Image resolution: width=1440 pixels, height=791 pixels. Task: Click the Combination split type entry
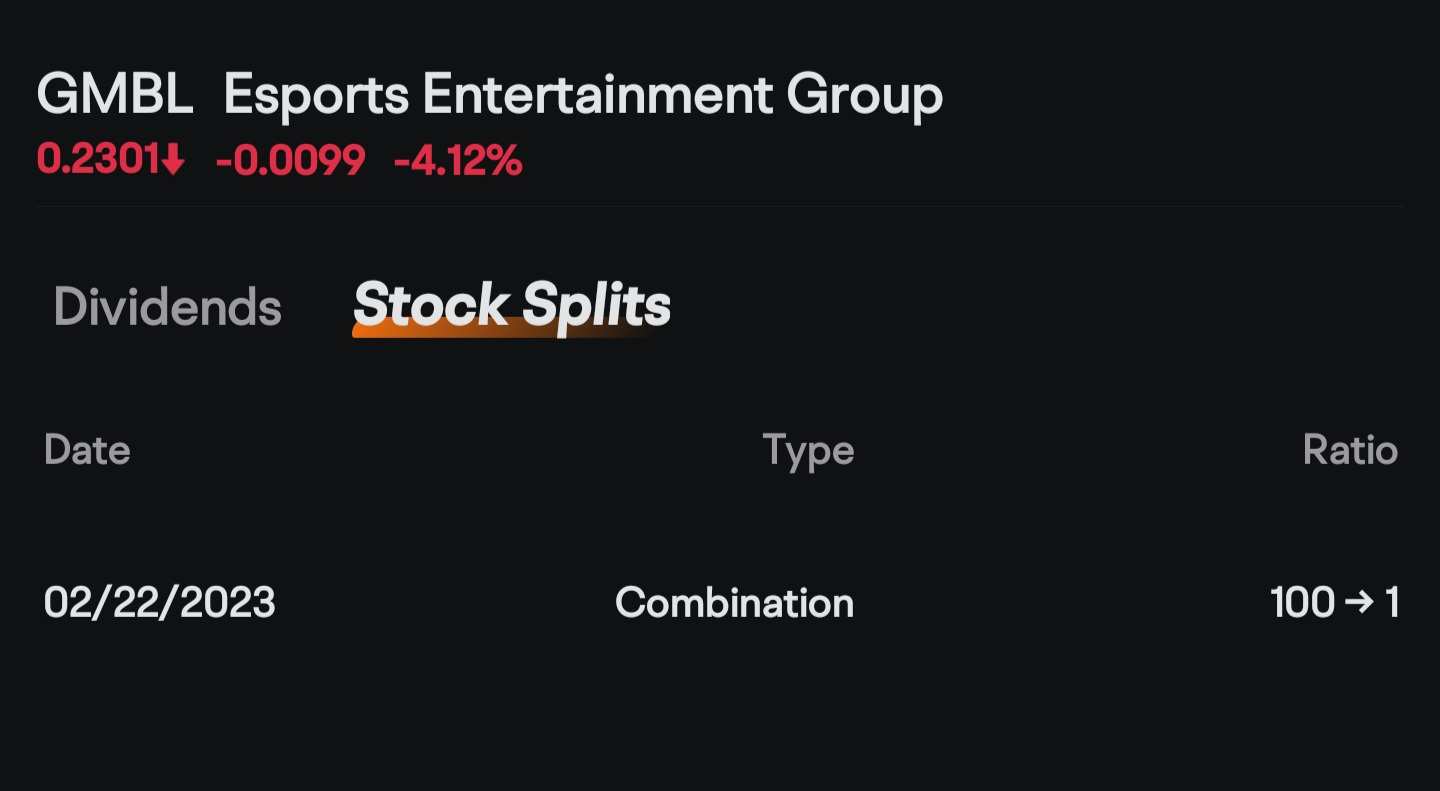734,603
